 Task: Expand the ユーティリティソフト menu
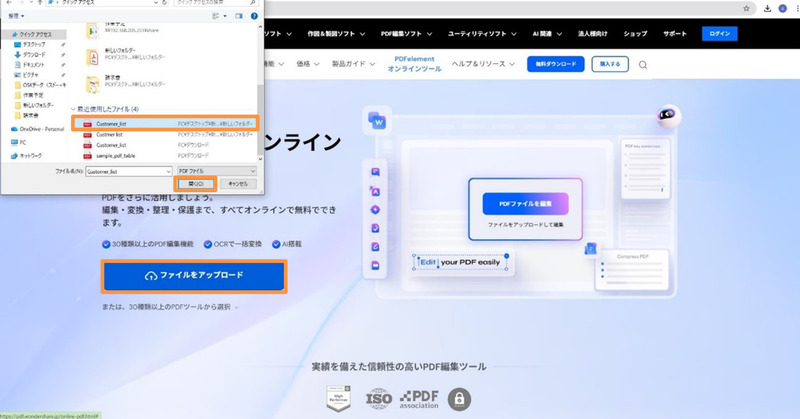[x=482, y=34]
